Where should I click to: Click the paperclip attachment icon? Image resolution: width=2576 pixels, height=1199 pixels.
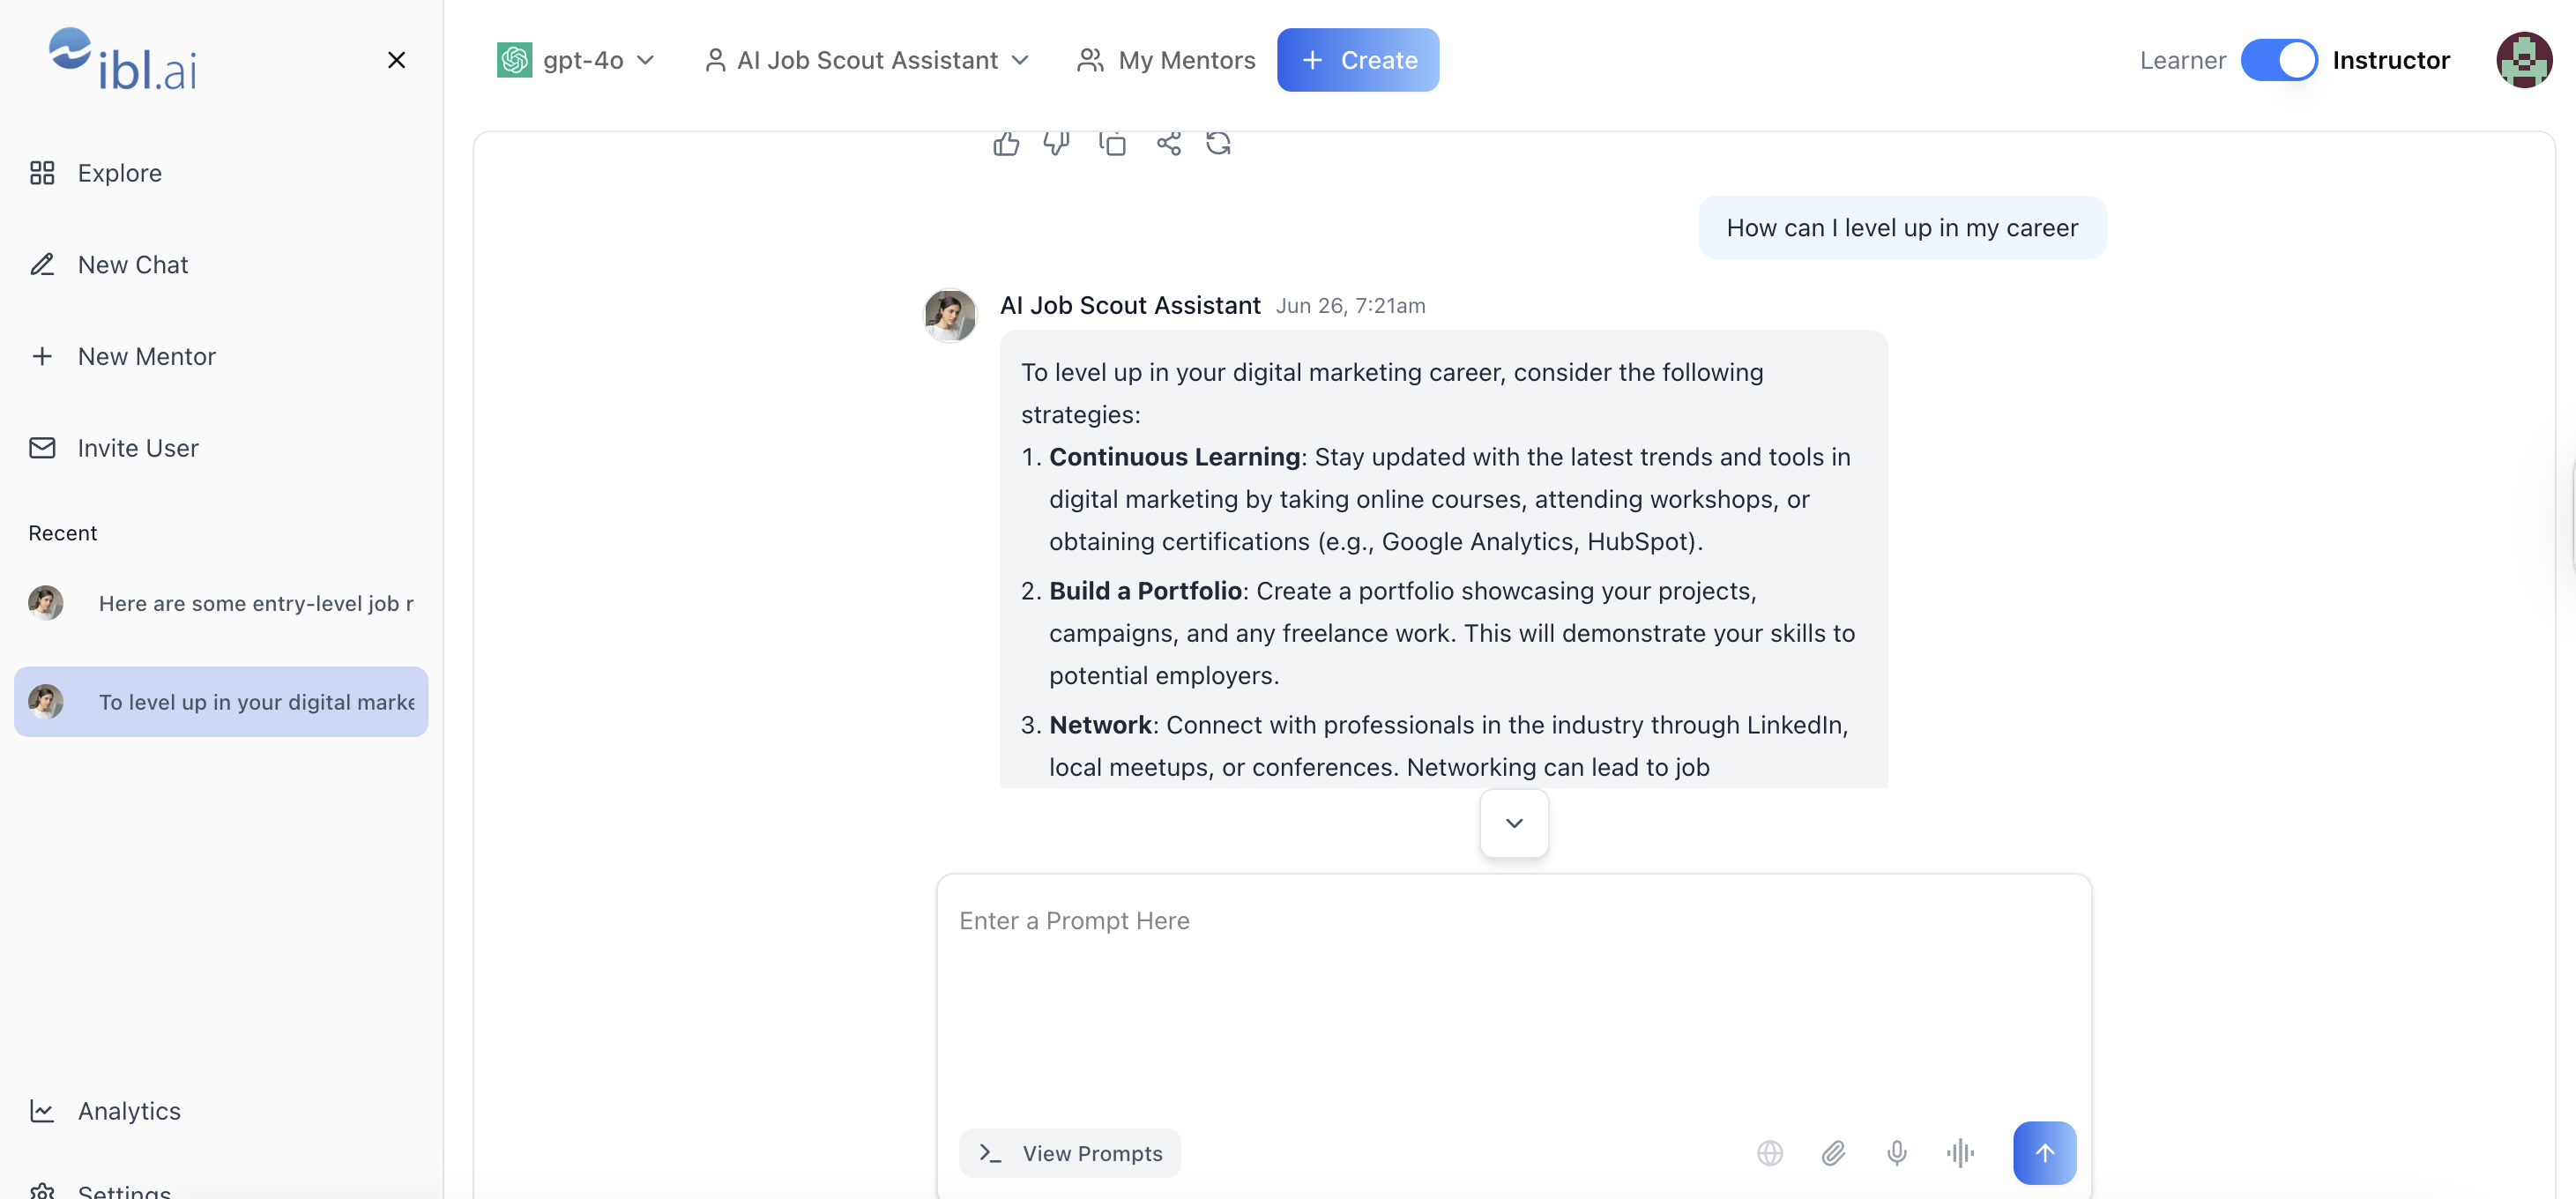(x=1833, y=1153)
